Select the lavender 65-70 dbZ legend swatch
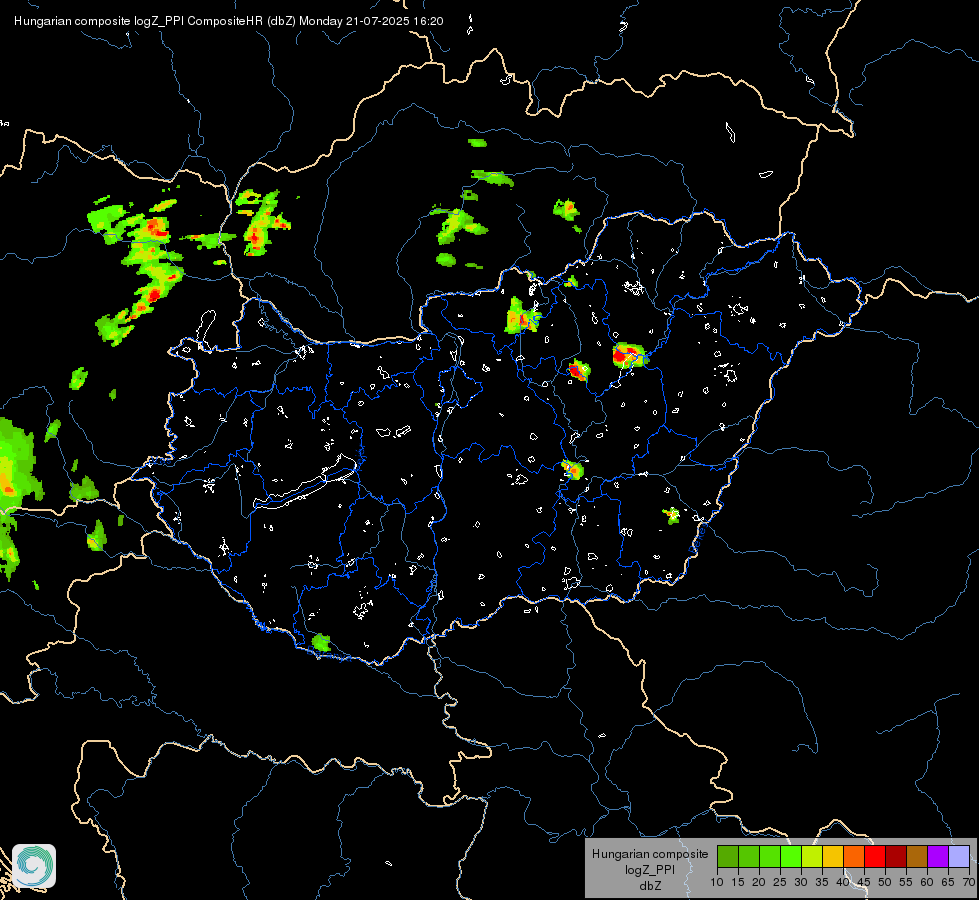979x900 pixels. [x=959, y=856]
